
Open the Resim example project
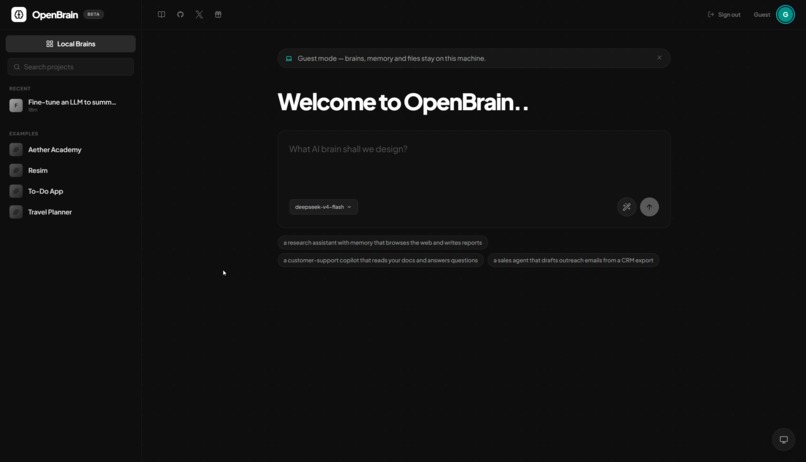pos(70,170)
